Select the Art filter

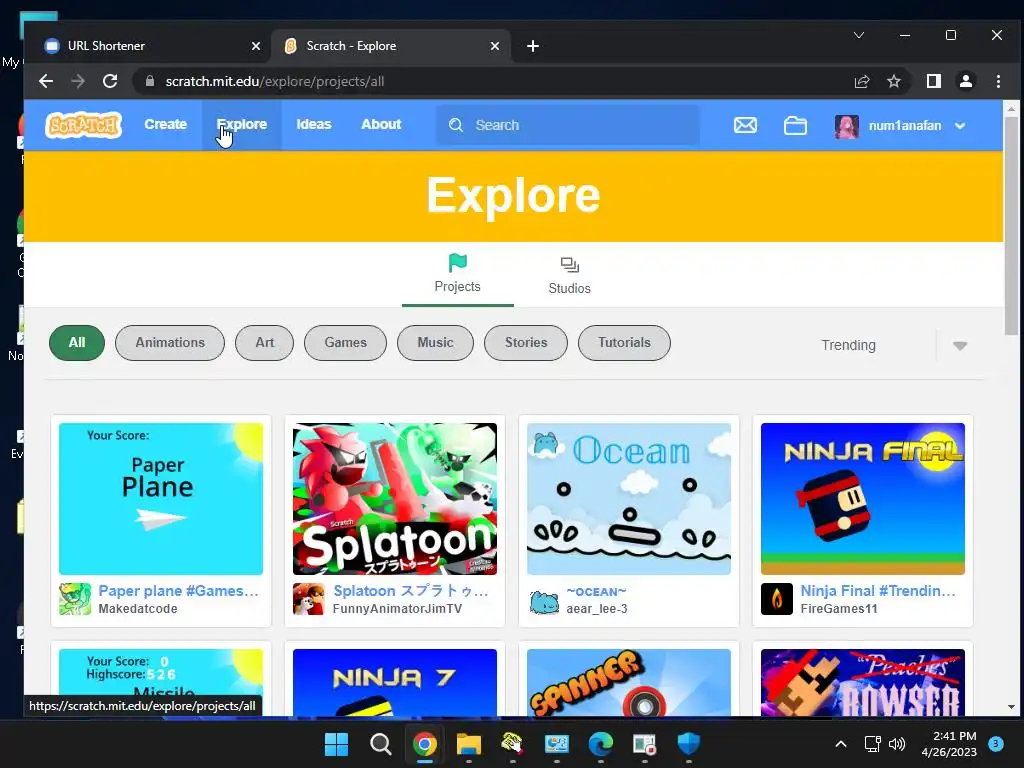point(264,343)
